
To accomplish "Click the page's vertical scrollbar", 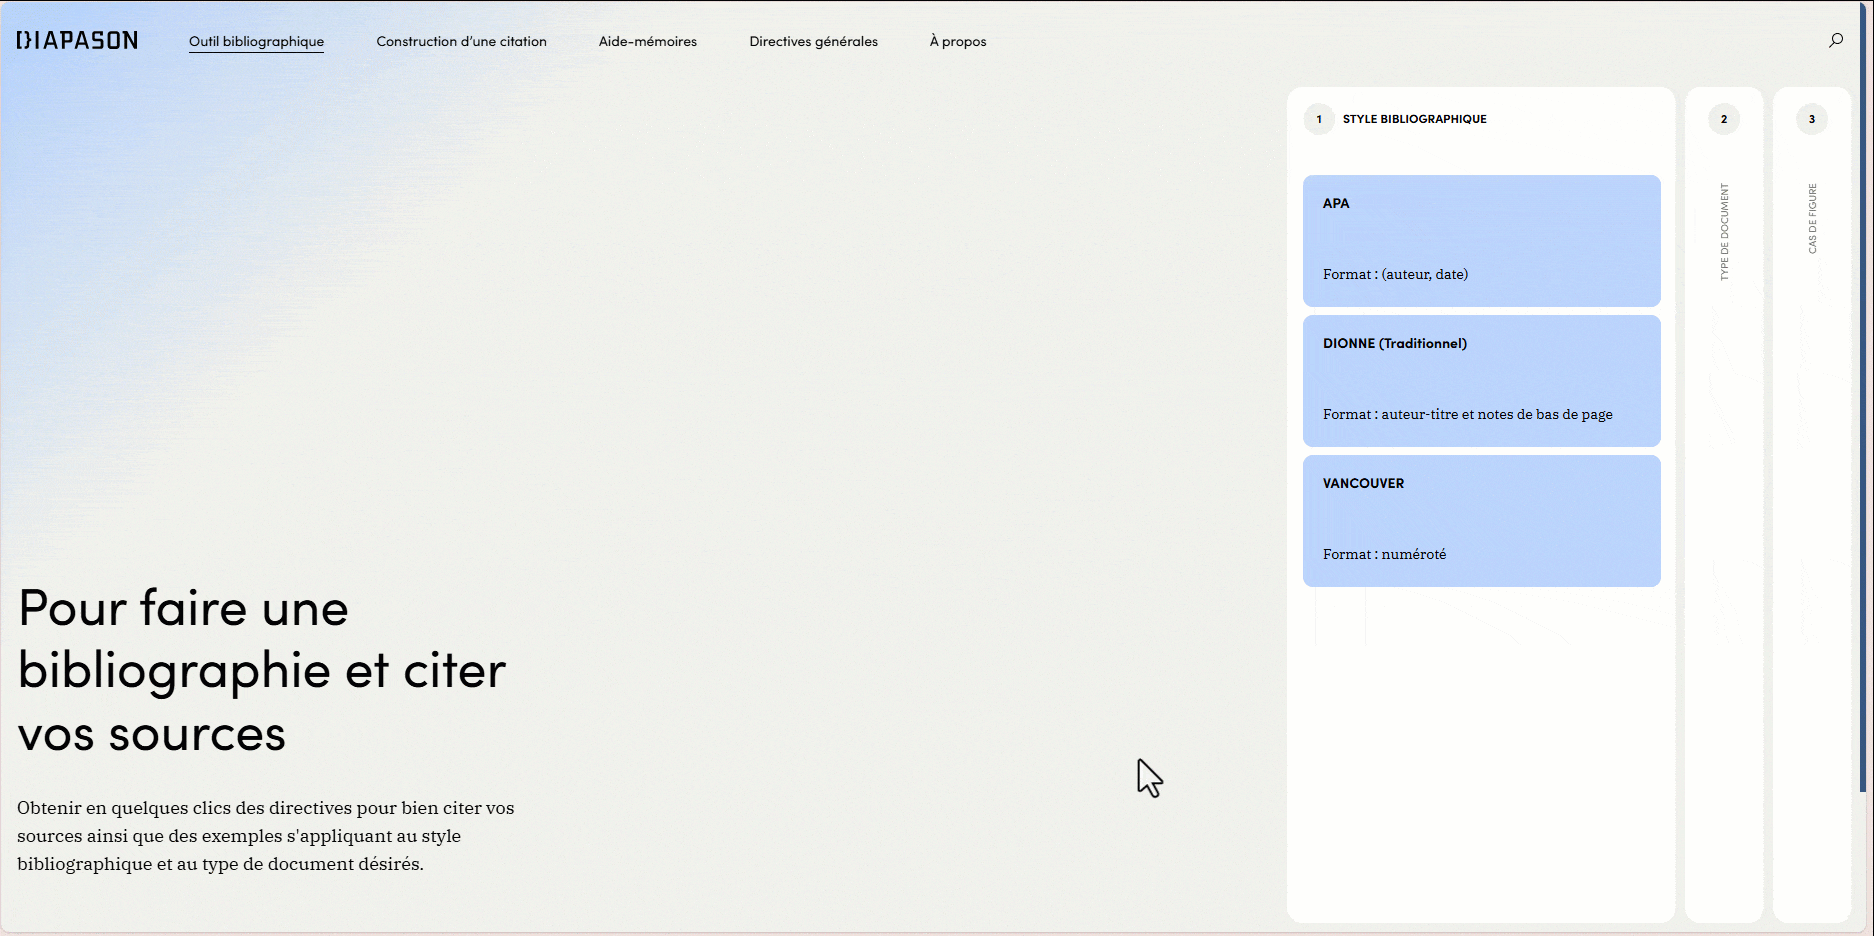I will pos(1864,400).
